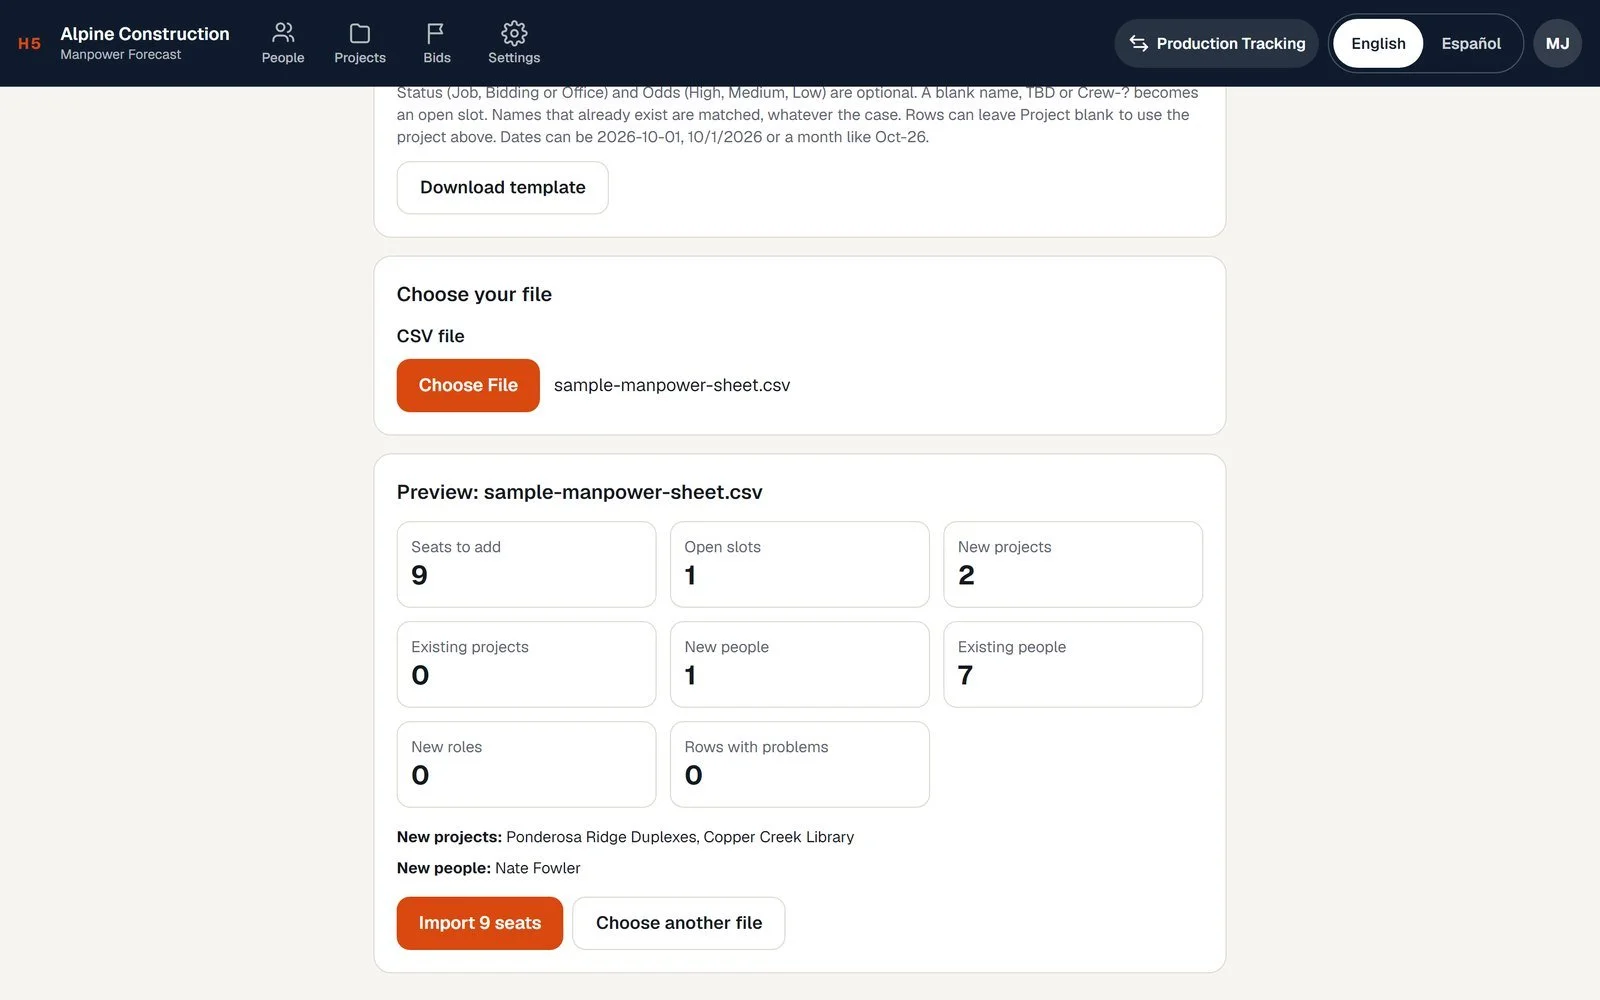The image size is (1600, 1000).
Task: Click the Manpower Forecast subtitle
Action: (121, 55)
